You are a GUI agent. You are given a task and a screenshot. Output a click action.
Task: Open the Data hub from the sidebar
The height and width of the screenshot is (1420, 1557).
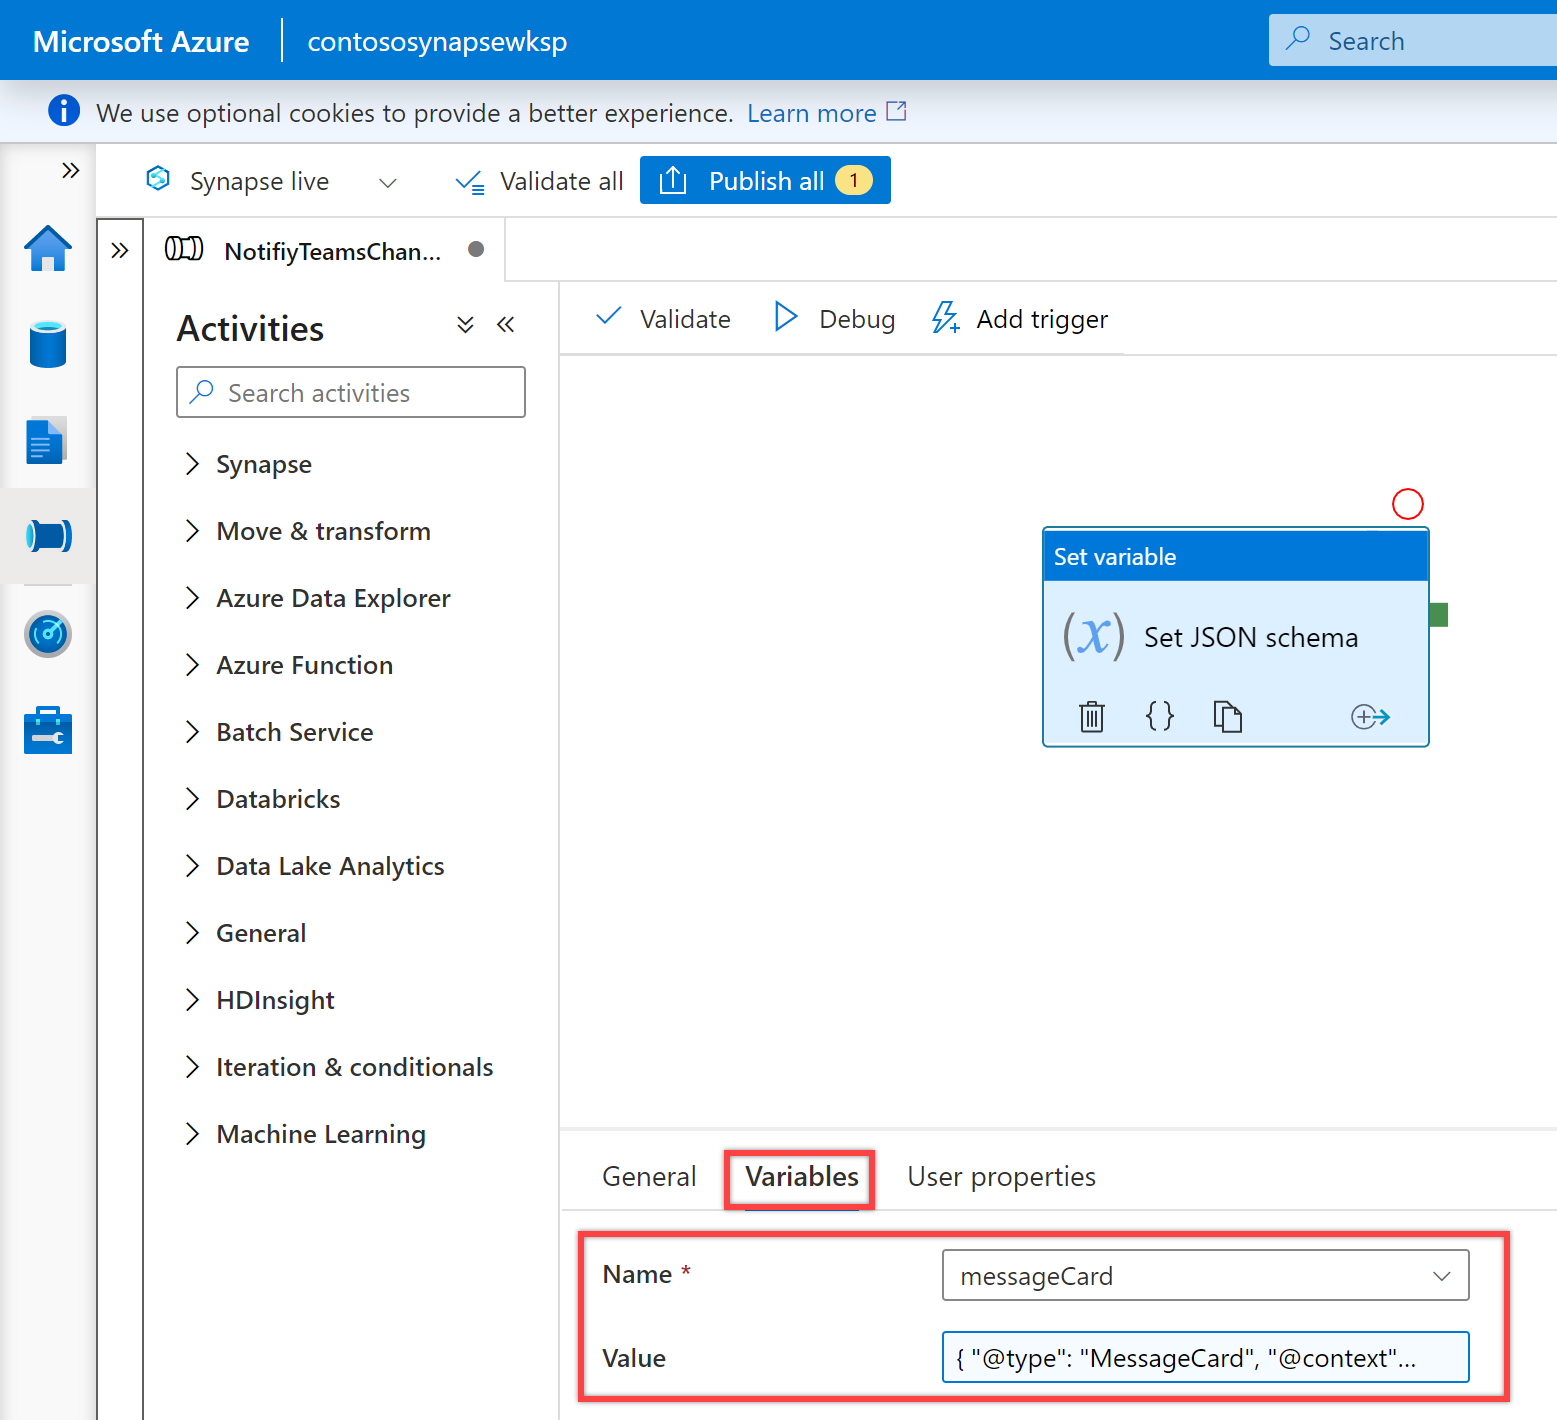[47, 344]
